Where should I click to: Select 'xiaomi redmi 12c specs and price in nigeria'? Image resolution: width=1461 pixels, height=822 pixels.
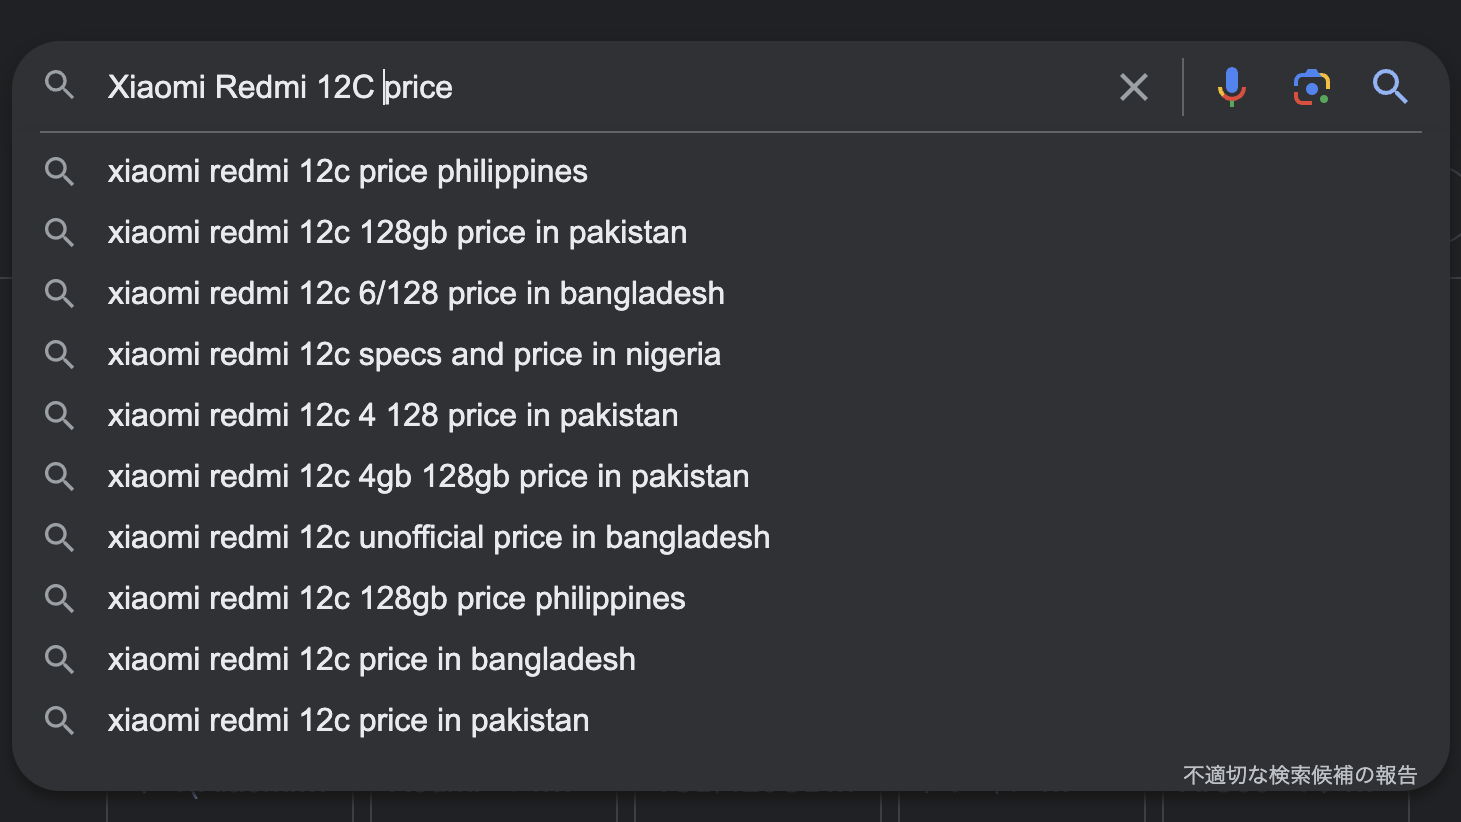tap(414, 355)
